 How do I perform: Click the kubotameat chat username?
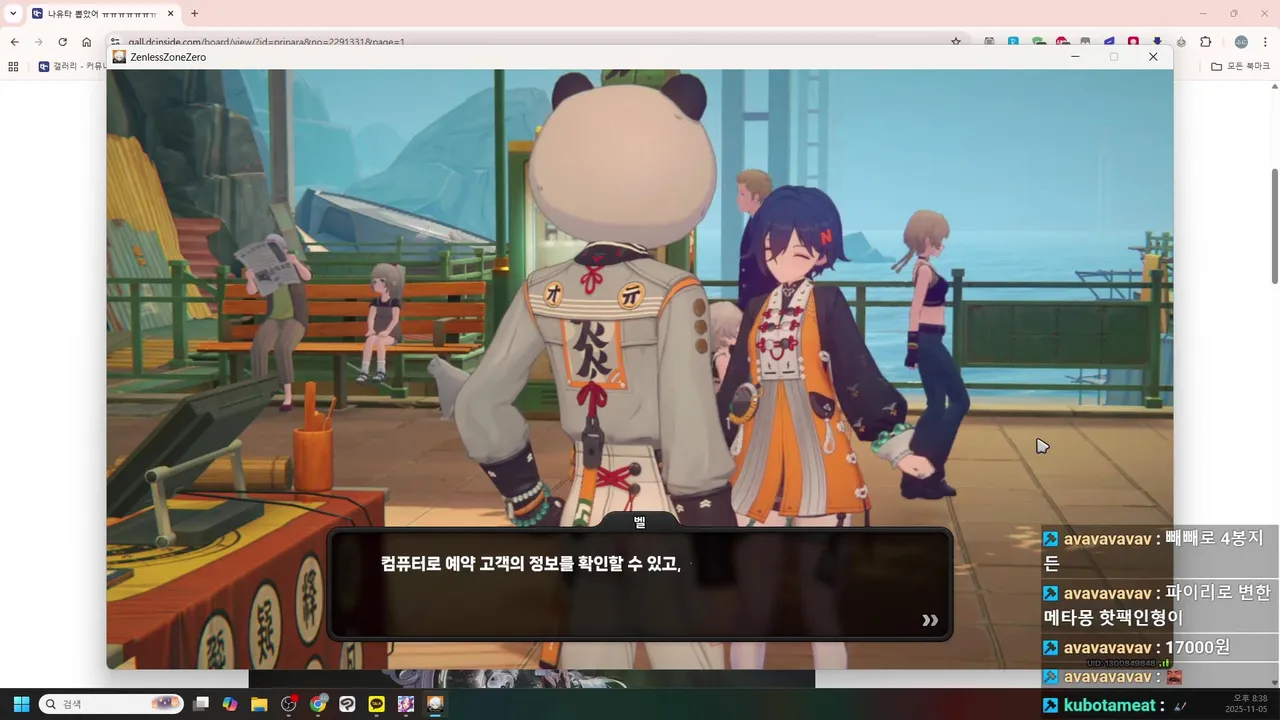(x=1109, y=705)
